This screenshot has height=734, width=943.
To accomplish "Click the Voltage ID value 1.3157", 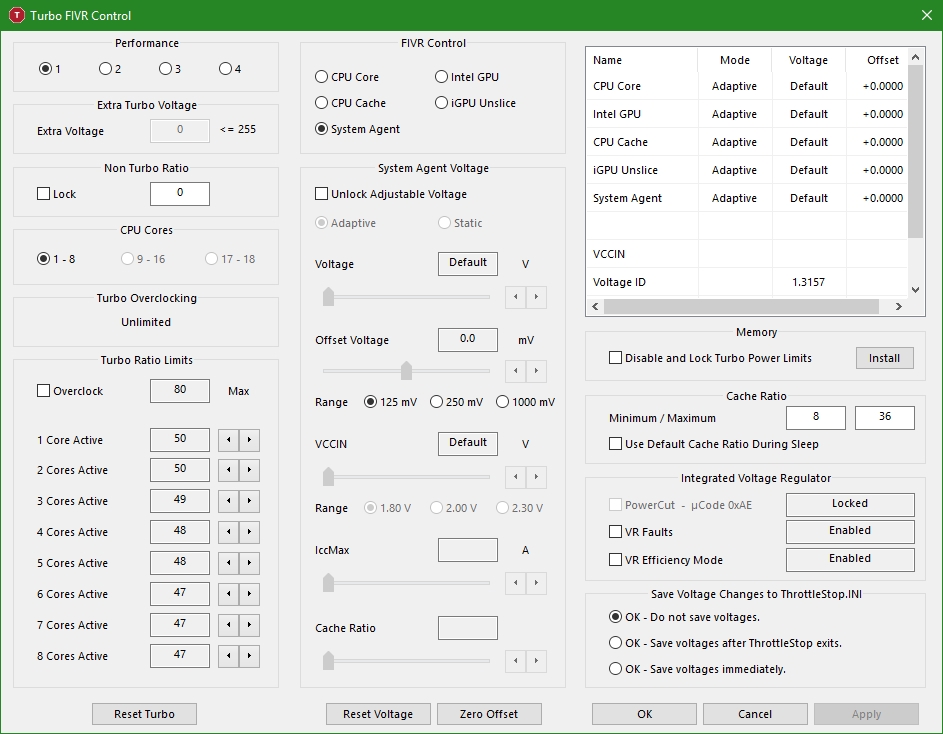I will click(x=808, y=282).
